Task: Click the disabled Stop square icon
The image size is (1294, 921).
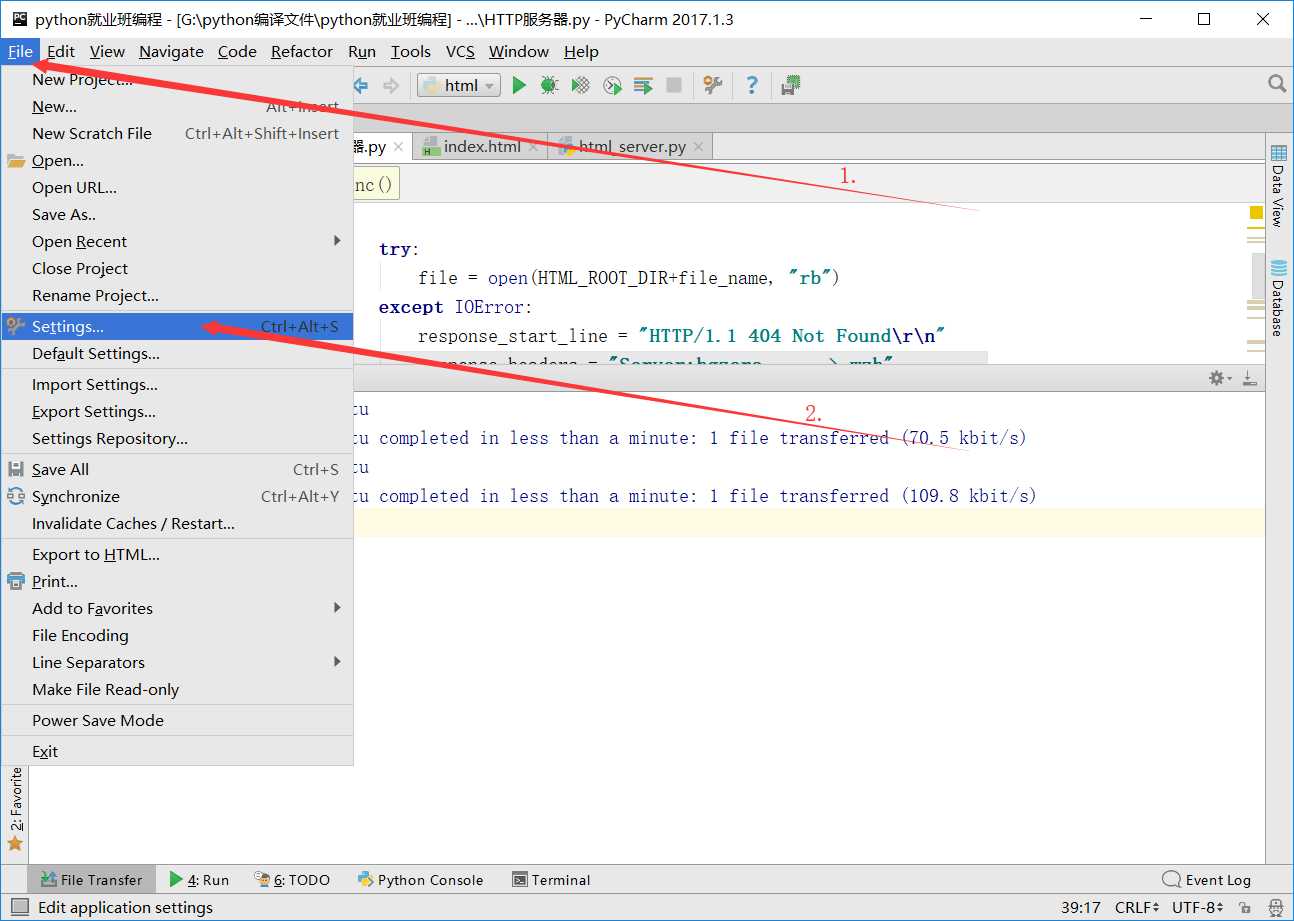Action: [x=674, y=86]
